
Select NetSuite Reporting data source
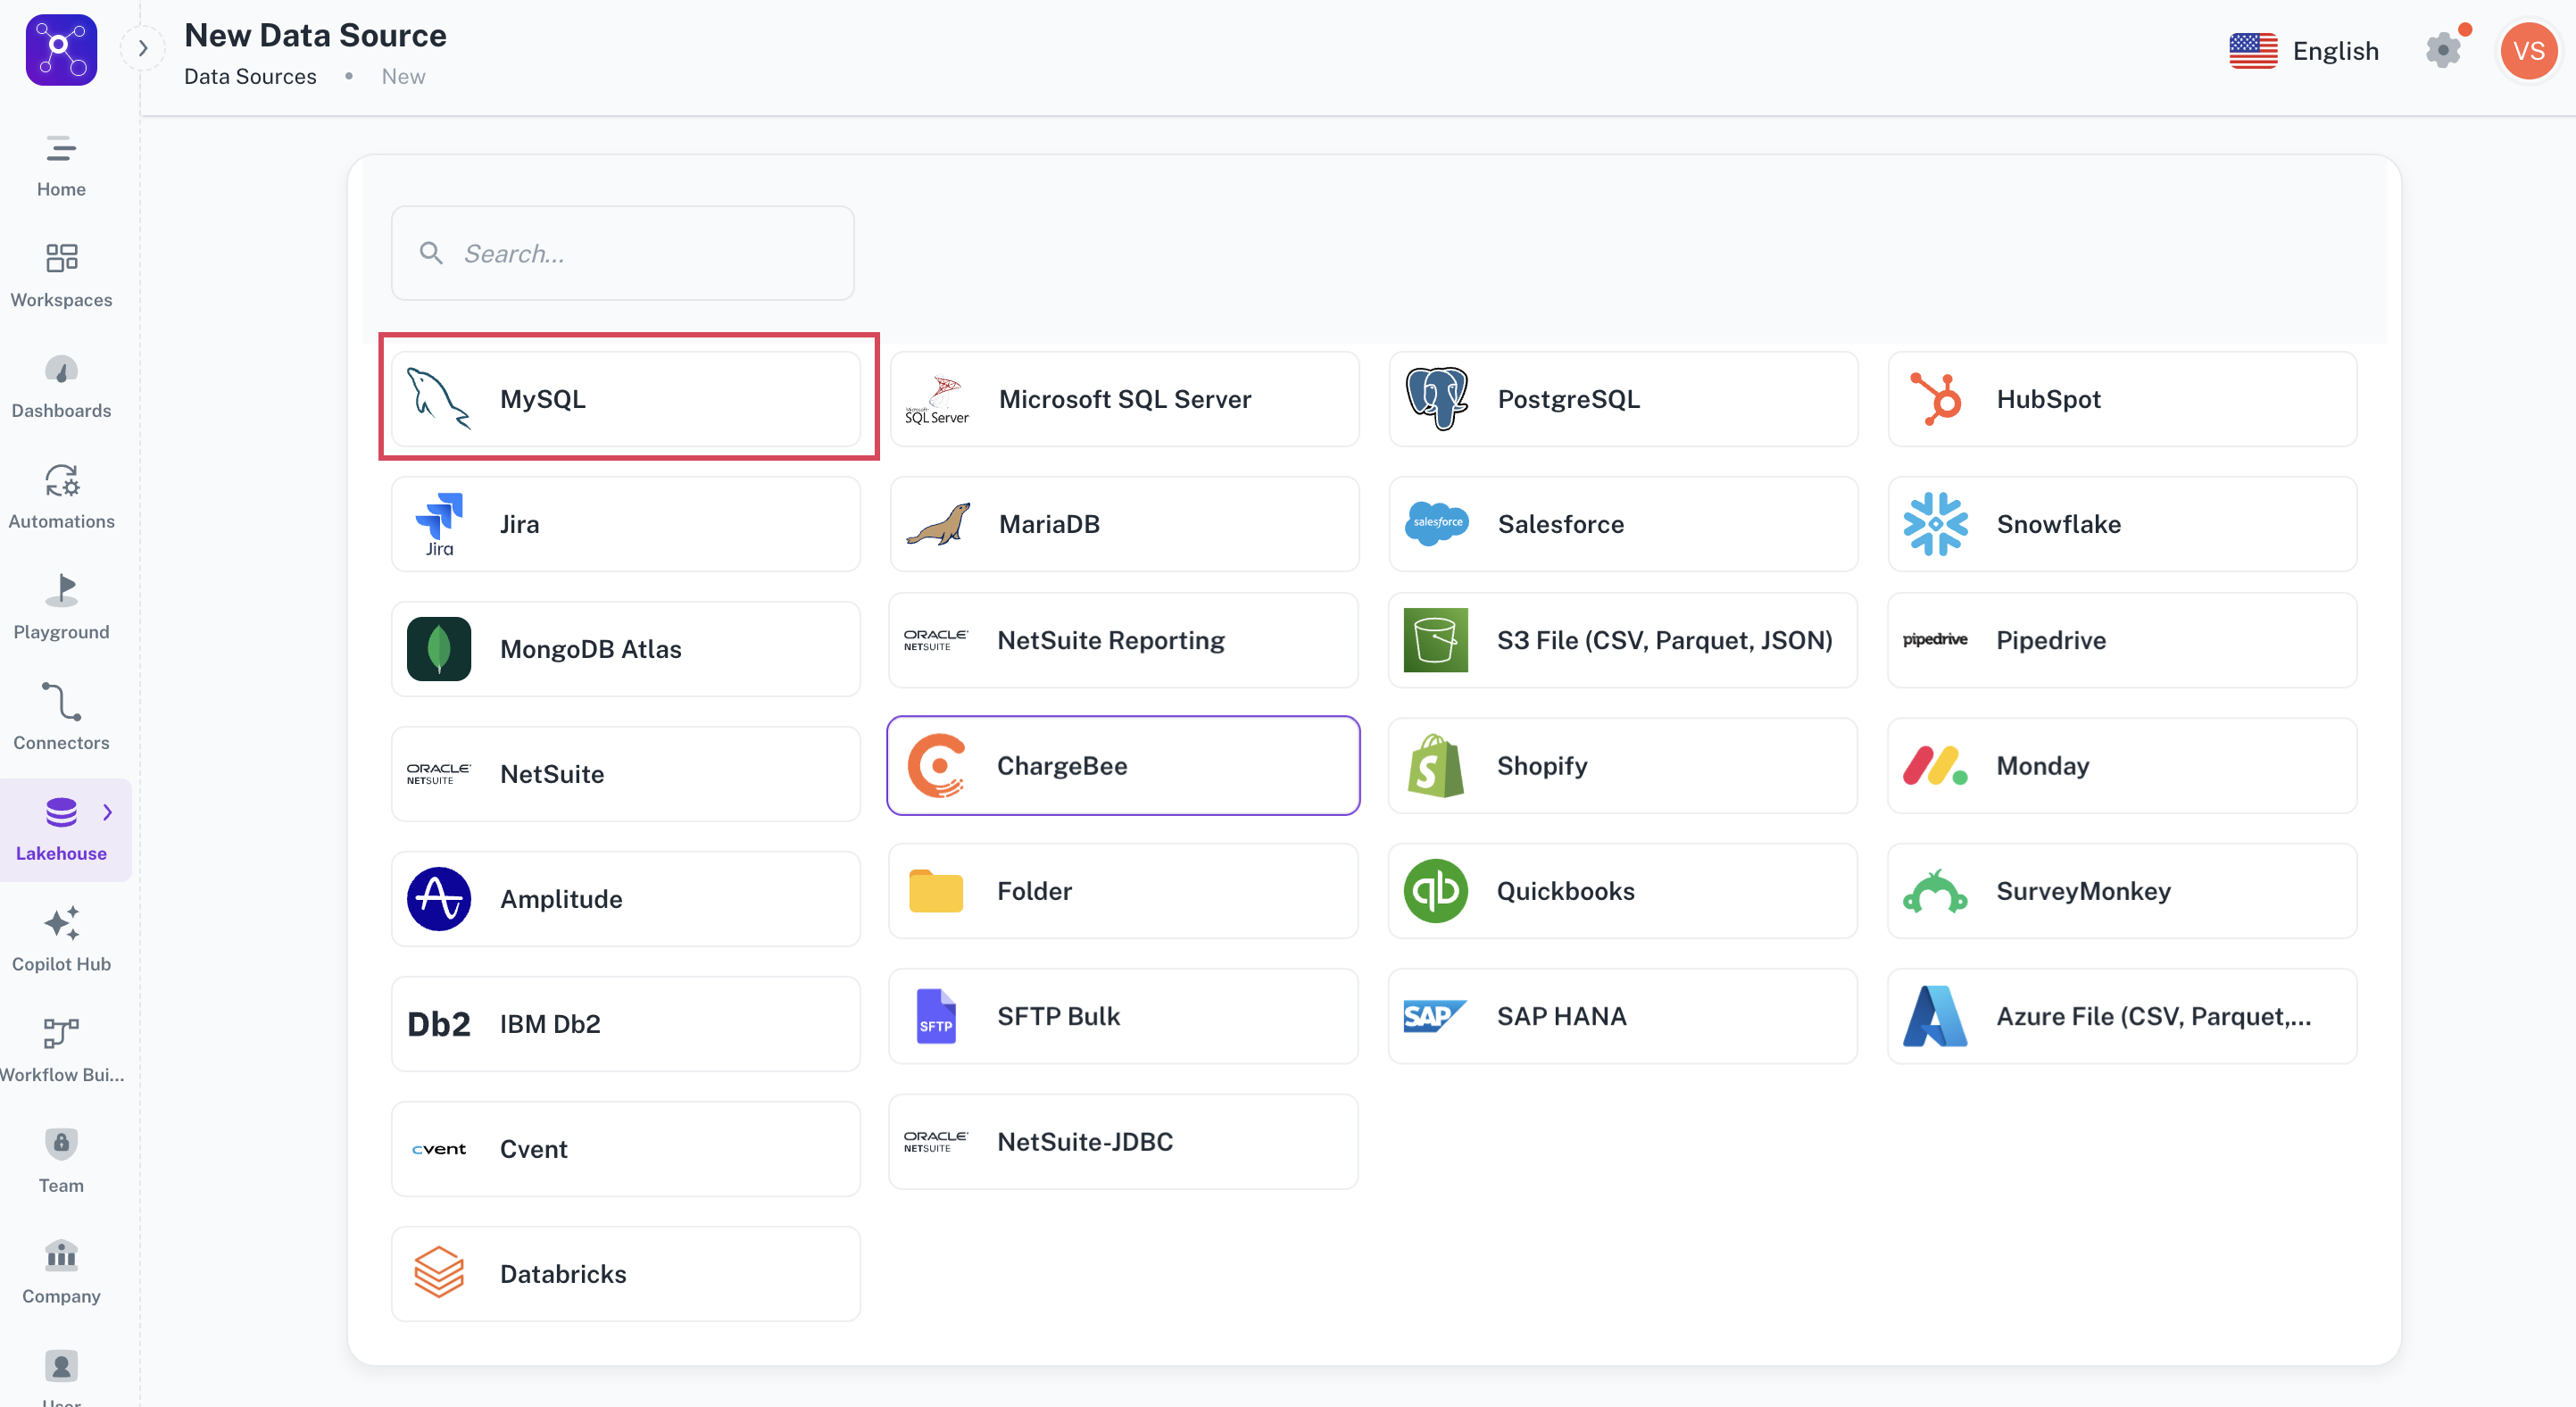tap(1123, 640)
